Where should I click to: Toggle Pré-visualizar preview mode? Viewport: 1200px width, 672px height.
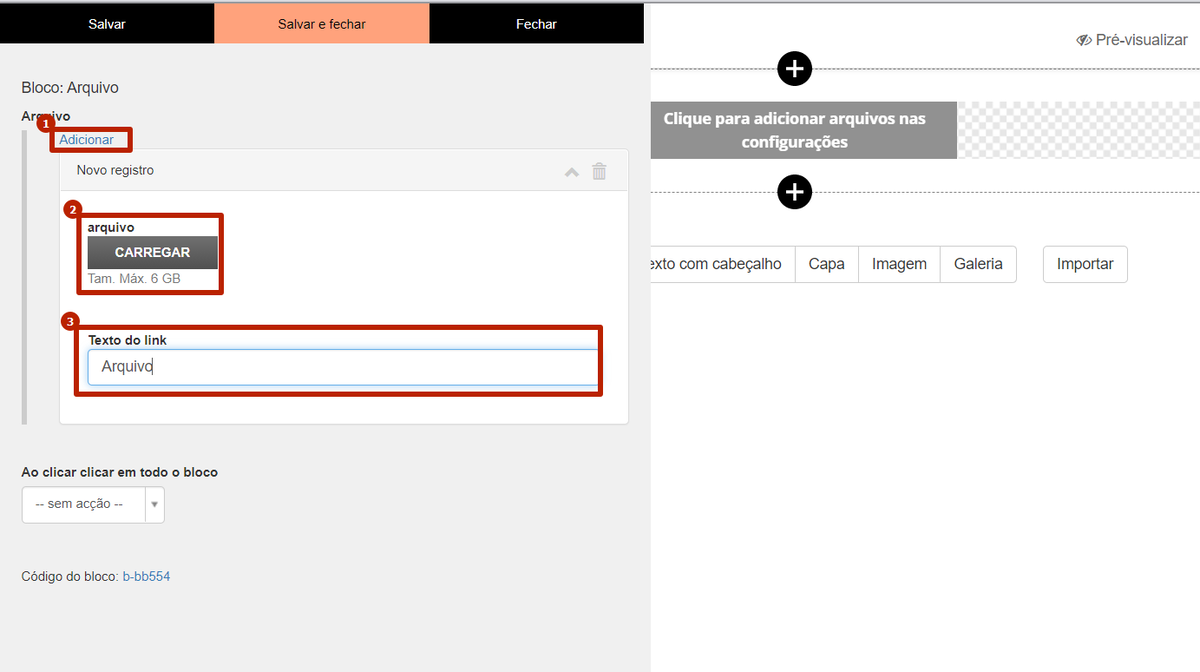tap(1132, 40)
